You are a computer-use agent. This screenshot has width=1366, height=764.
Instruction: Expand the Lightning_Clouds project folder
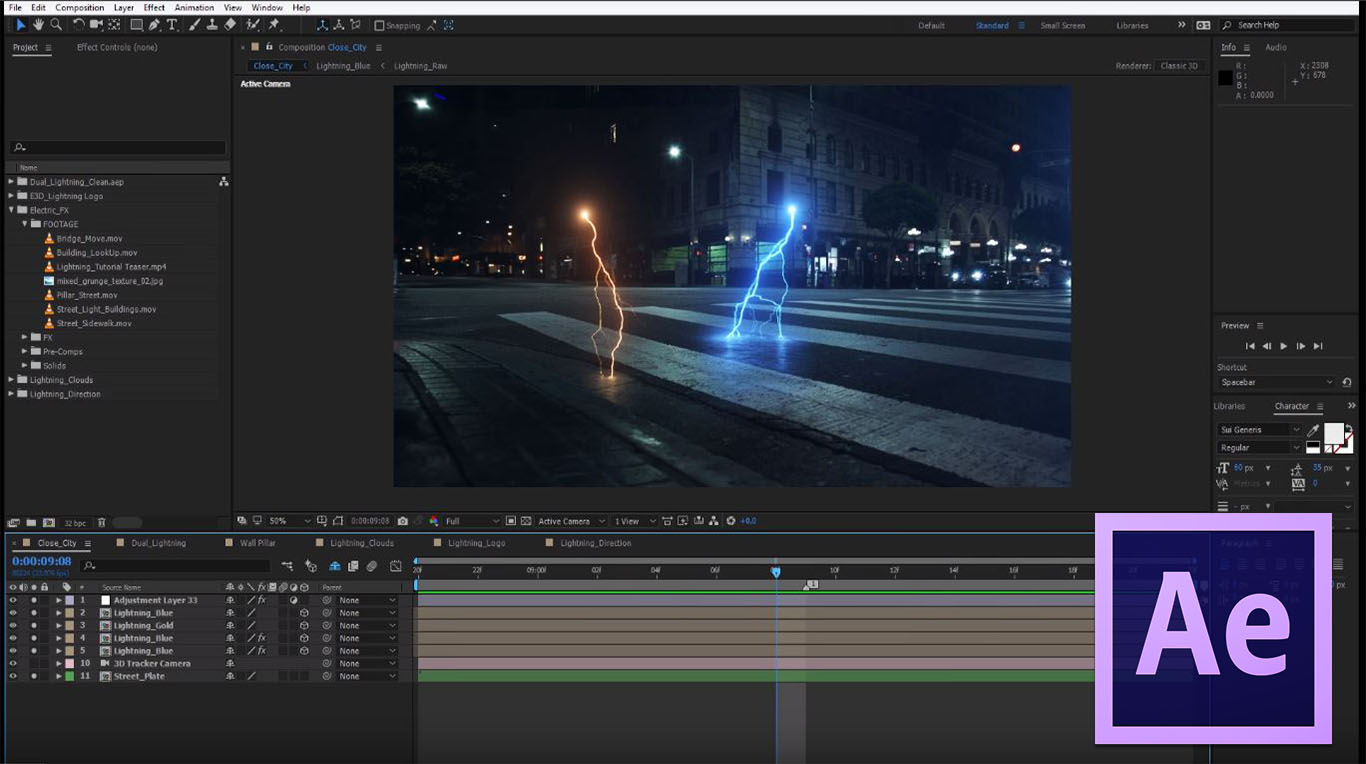coord(12,380)
